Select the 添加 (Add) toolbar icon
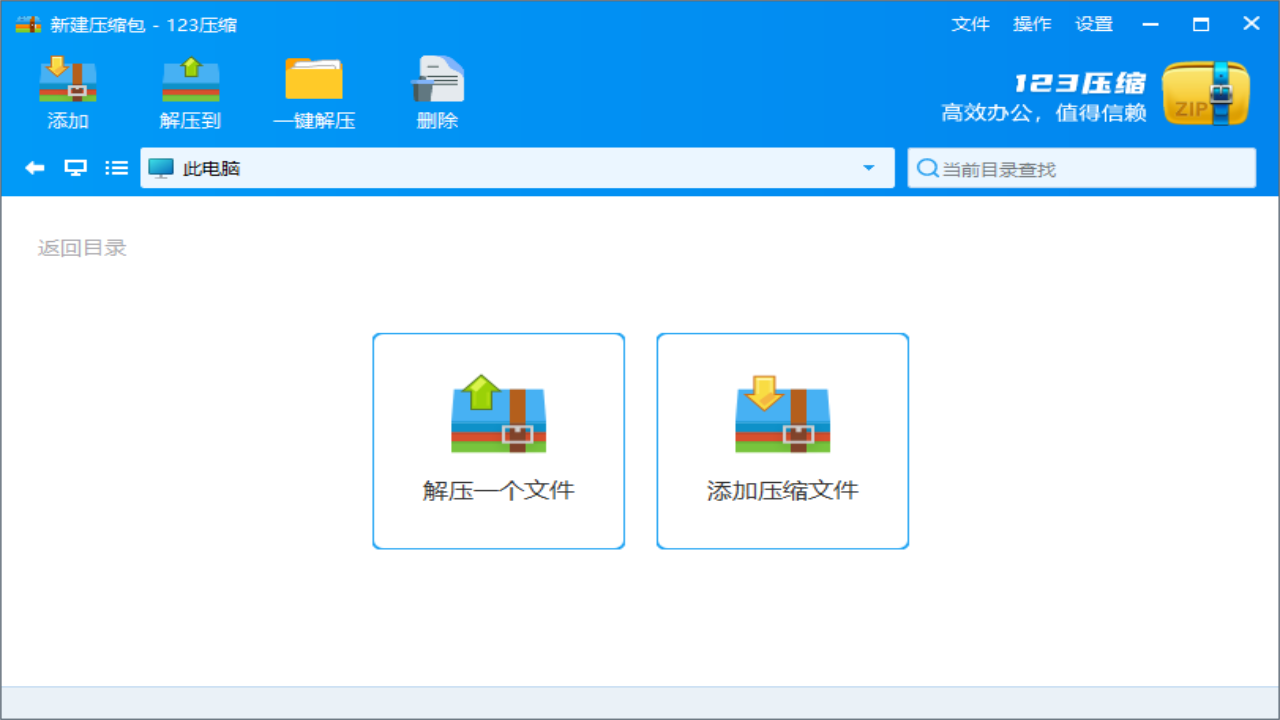Viewport: 1280px width, 720px height. pyautogui.click(x=66, y=90)
